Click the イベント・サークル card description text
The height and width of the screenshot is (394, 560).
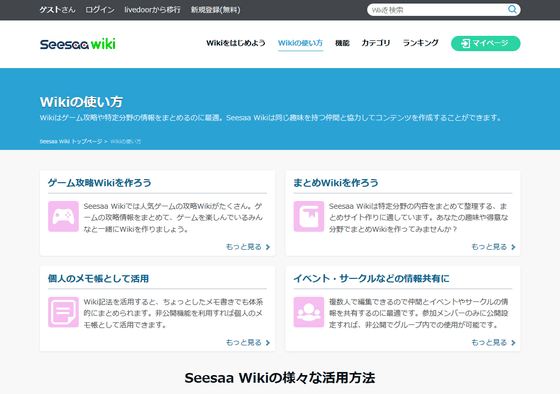click(419, 313)
